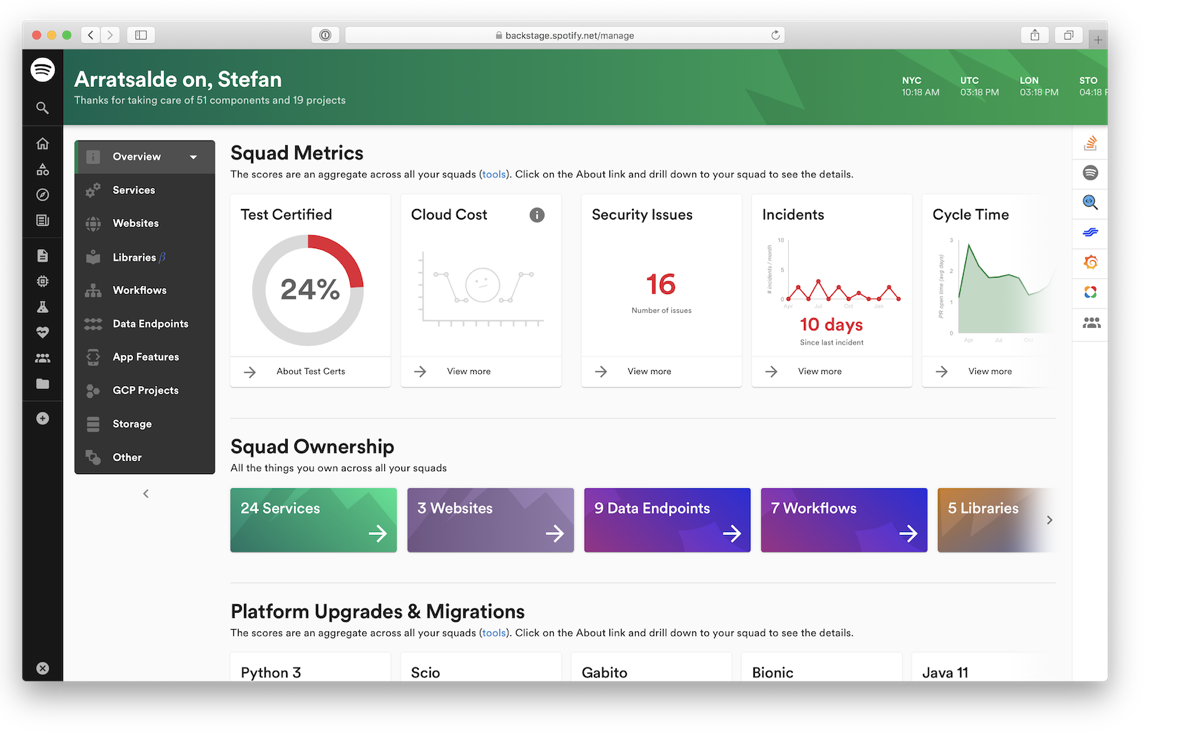
Task: Click the Spotify logo in the left sidebar
Action: (x=42, y=70)
